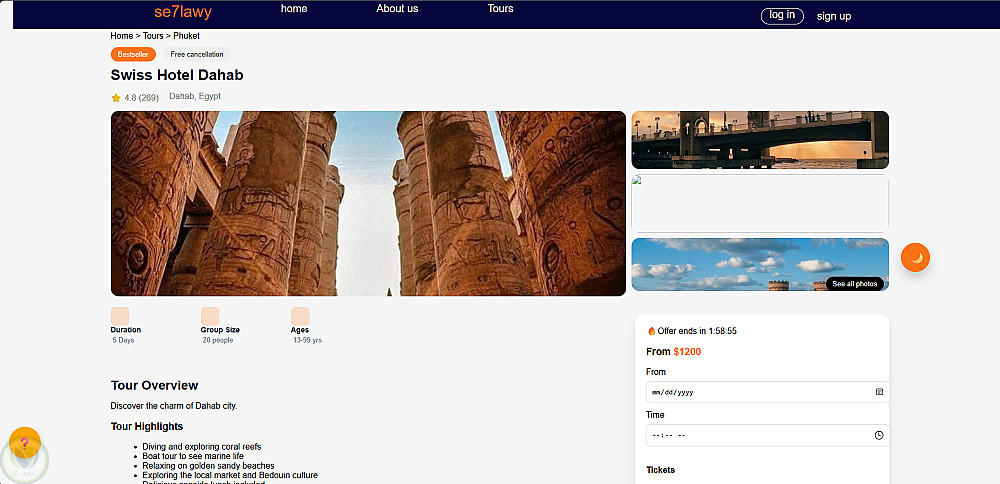Click the fire icon beside Offer ends
The width and height of the screenshot is (1000, 484).
tap(651, 331)
